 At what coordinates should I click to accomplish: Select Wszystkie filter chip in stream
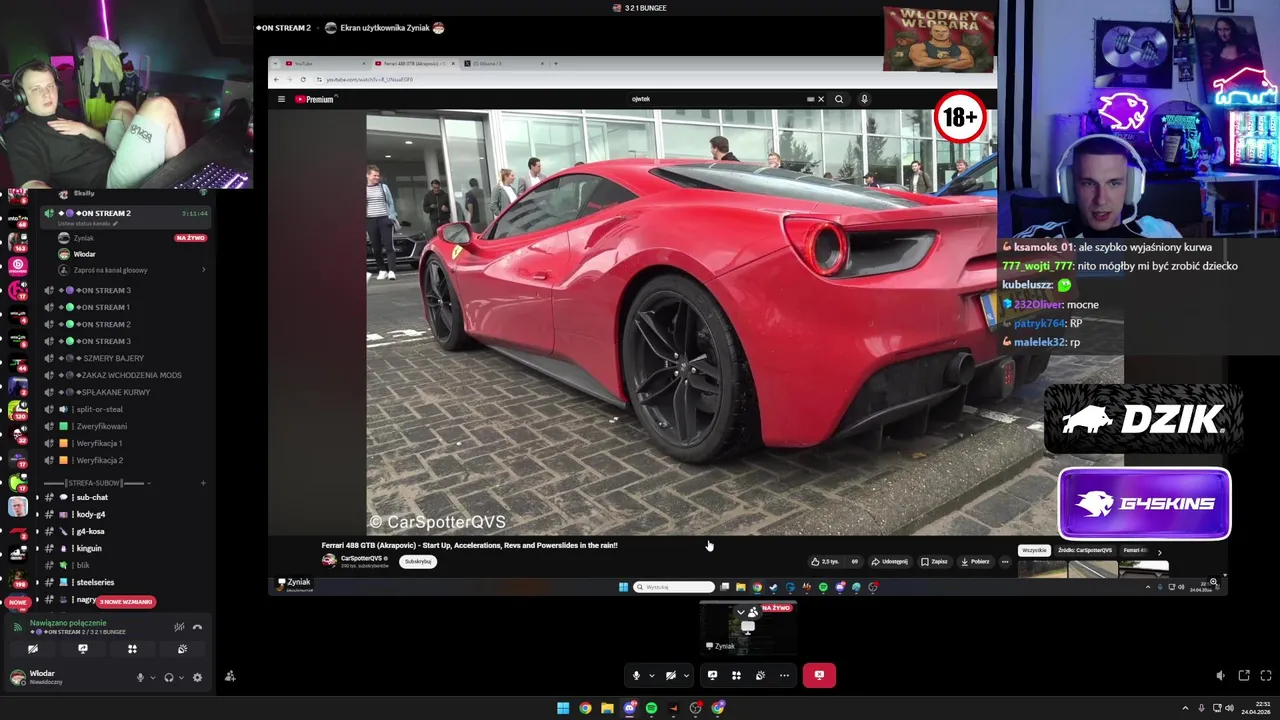[x=1034, y=550]
